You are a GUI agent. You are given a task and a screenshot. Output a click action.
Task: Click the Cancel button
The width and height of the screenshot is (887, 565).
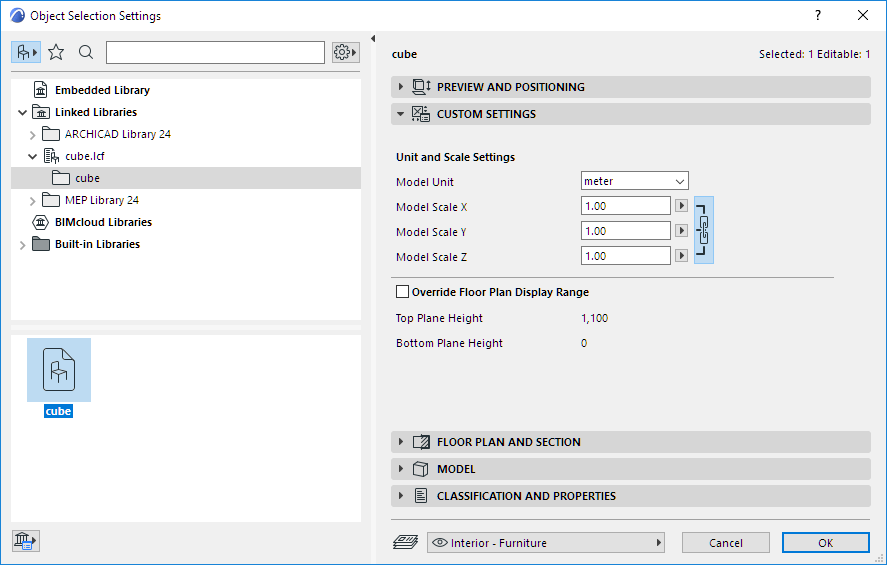725,543
